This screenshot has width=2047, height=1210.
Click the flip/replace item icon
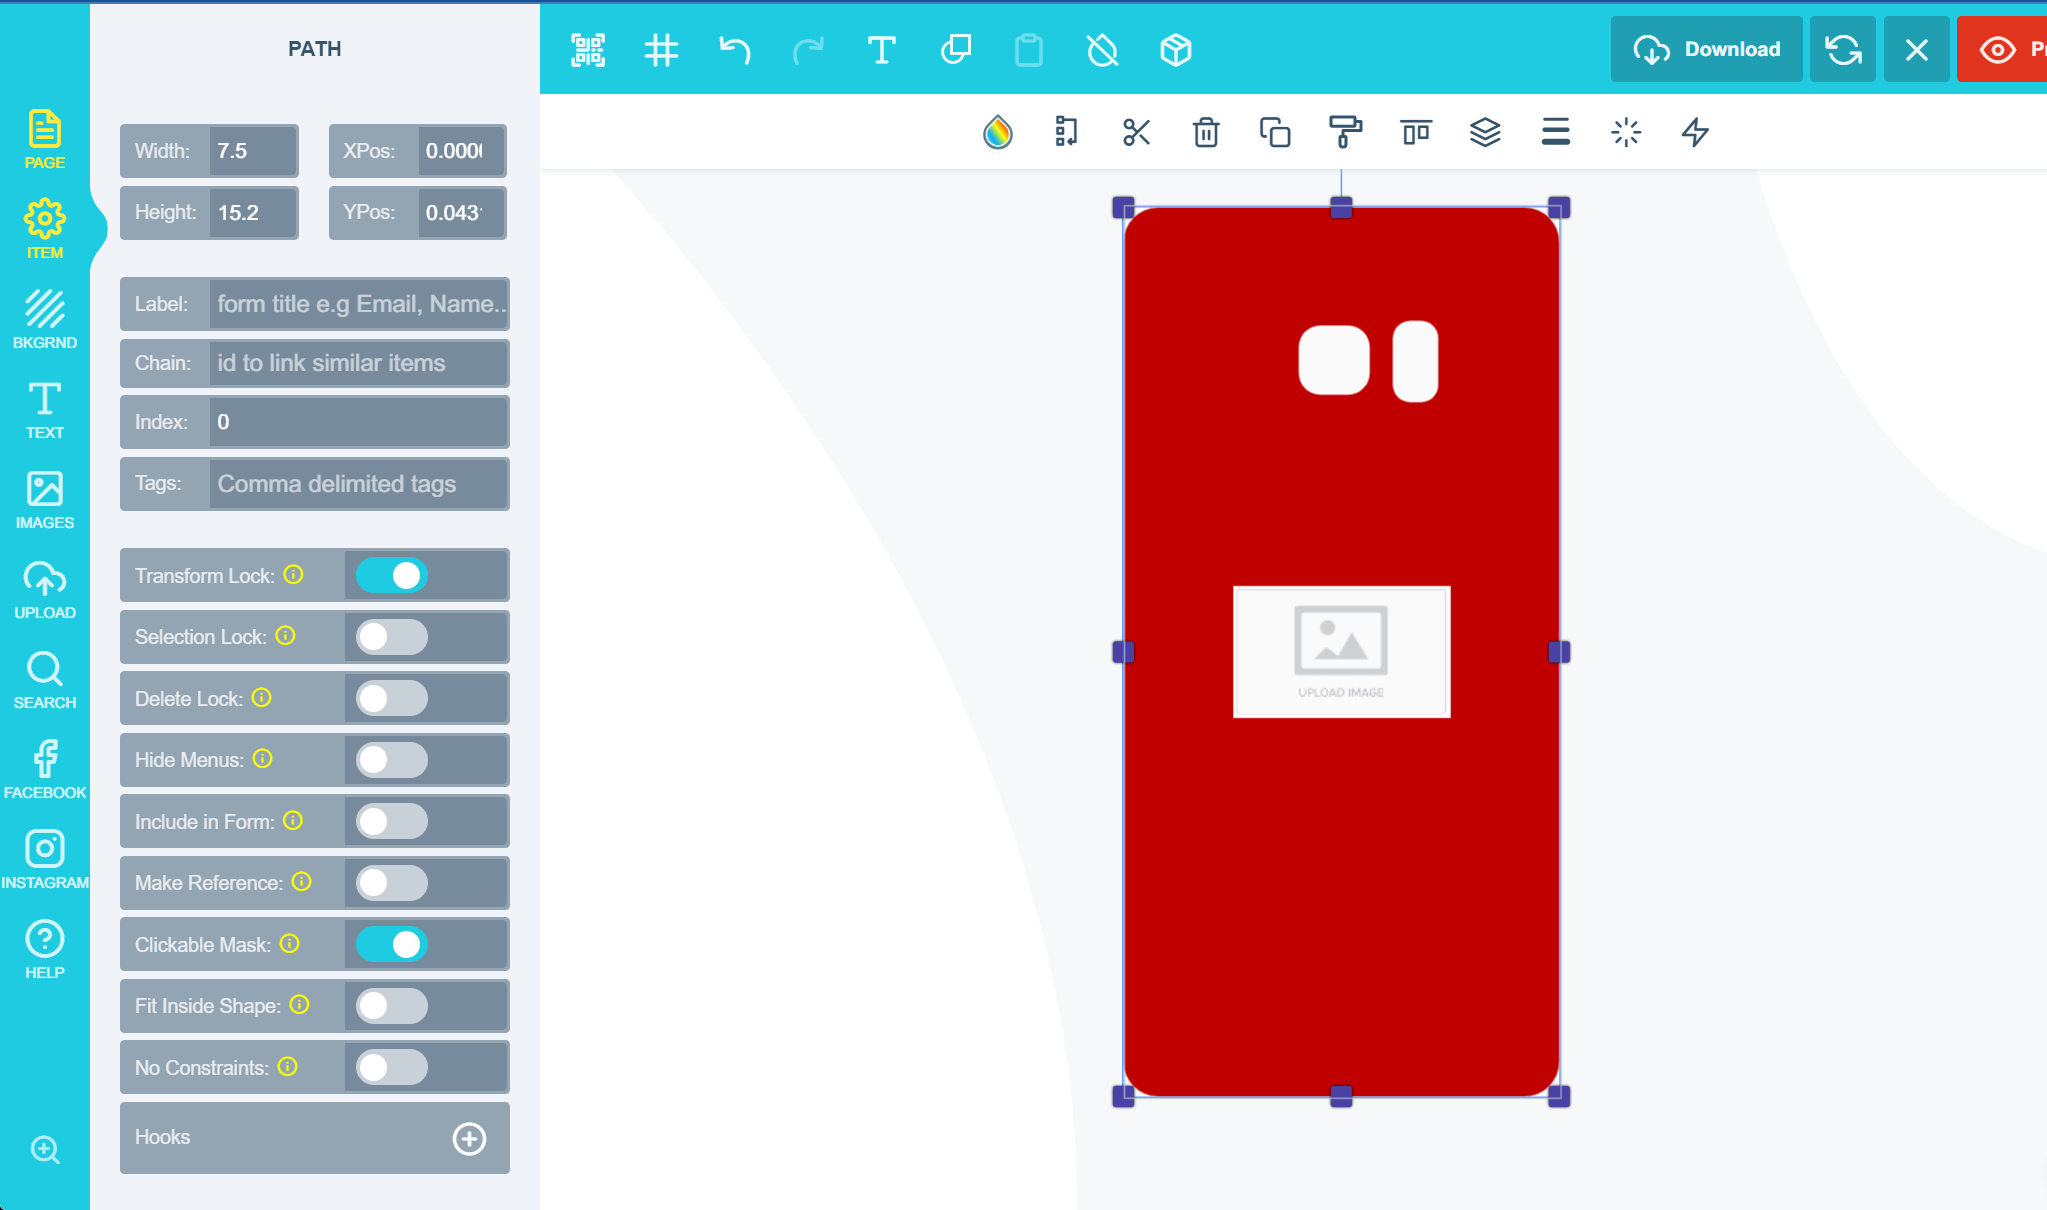pos(1066,132)
